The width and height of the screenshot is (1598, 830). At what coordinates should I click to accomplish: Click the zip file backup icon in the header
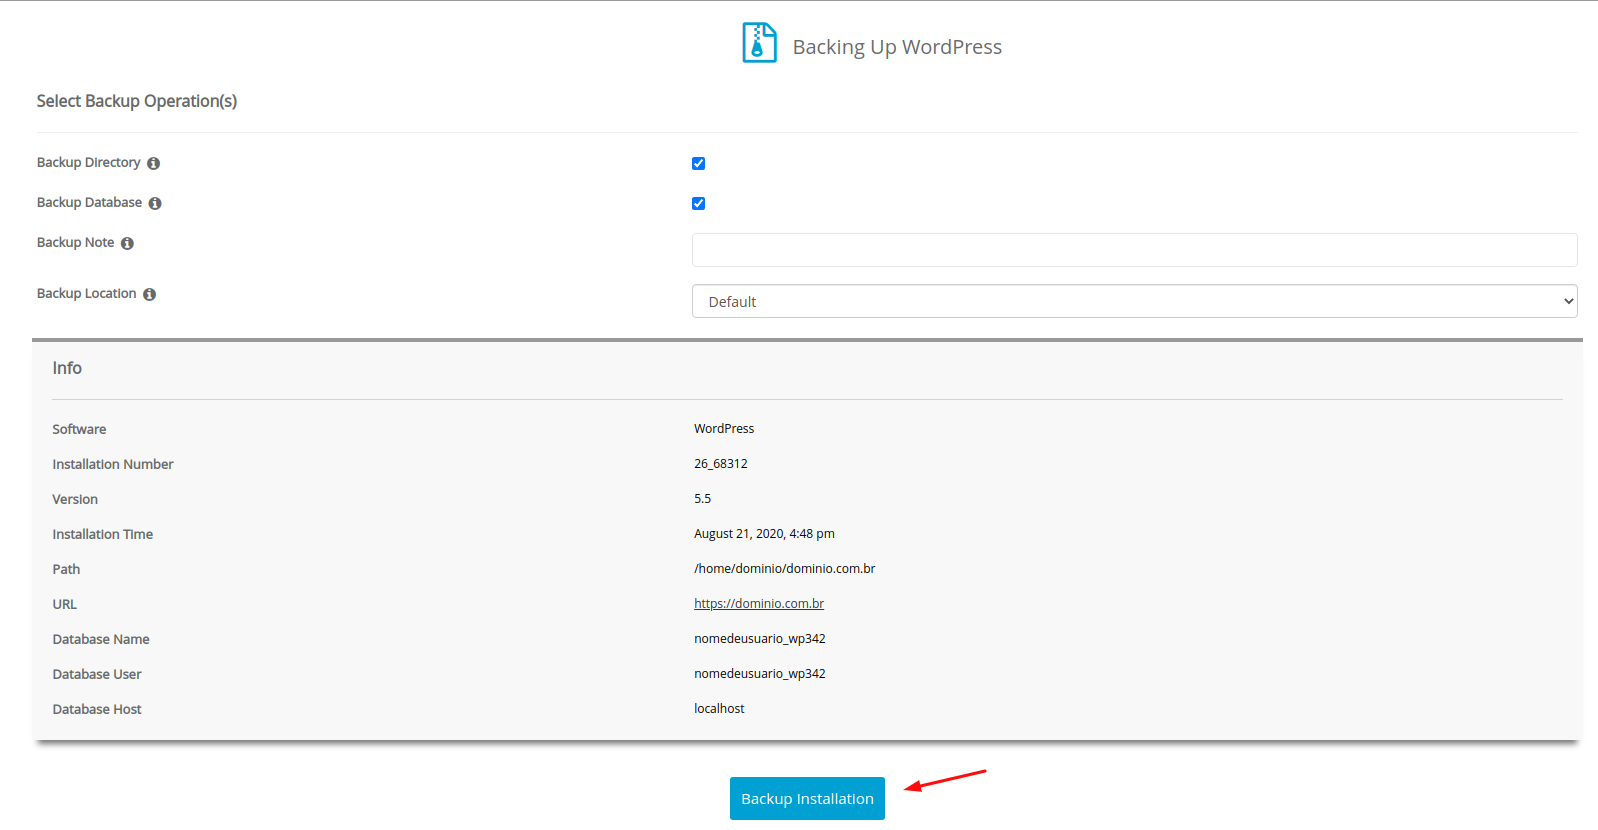[x=759, y=43]
